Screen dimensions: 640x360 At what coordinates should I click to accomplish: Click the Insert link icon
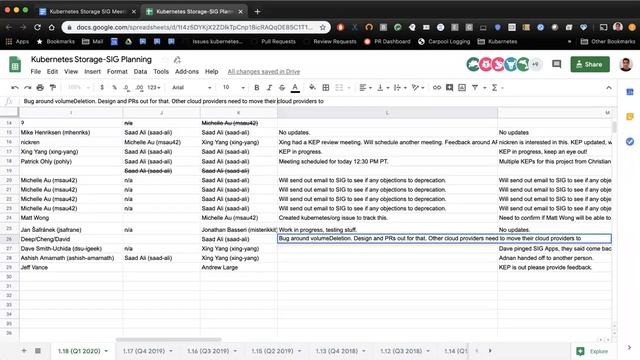[437, 87]
